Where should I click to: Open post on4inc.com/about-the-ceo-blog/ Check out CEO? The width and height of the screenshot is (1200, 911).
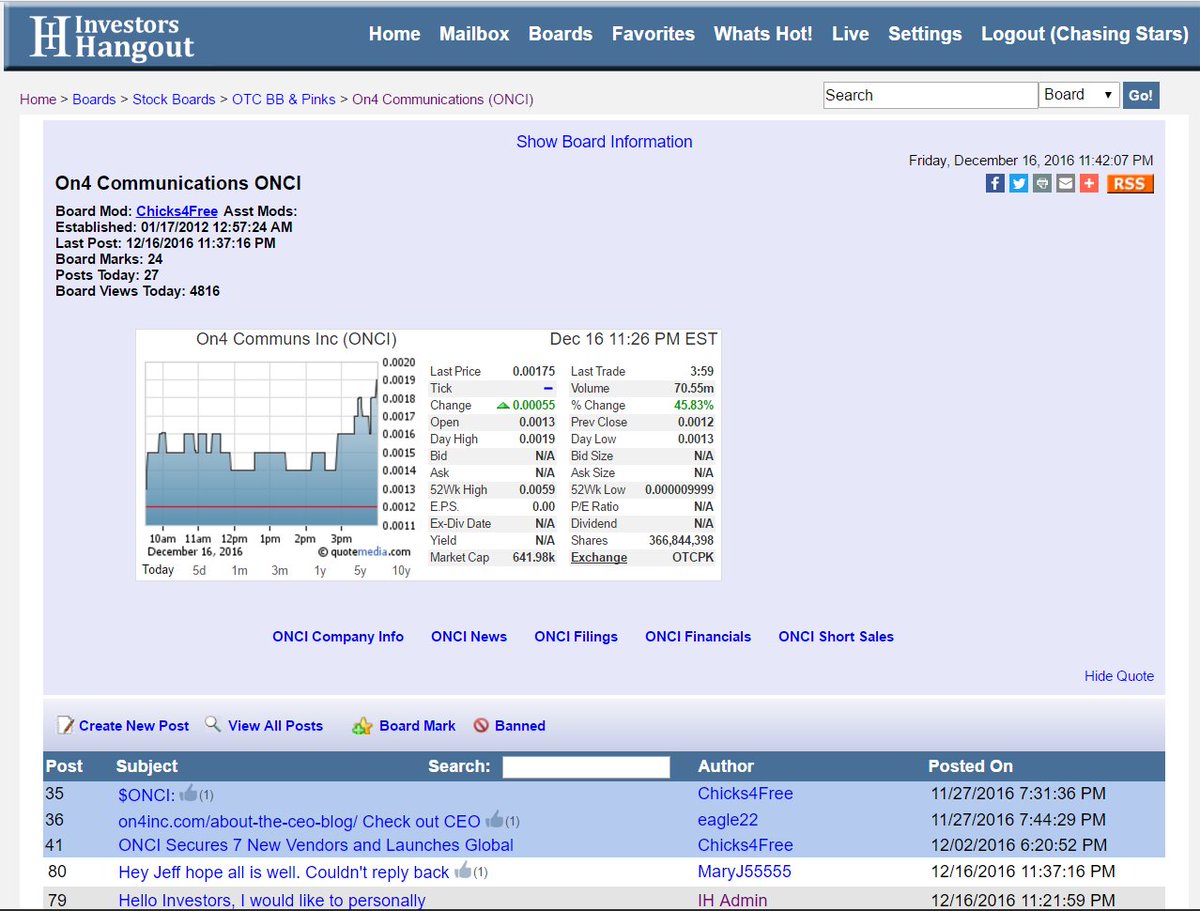click(299, 821)
